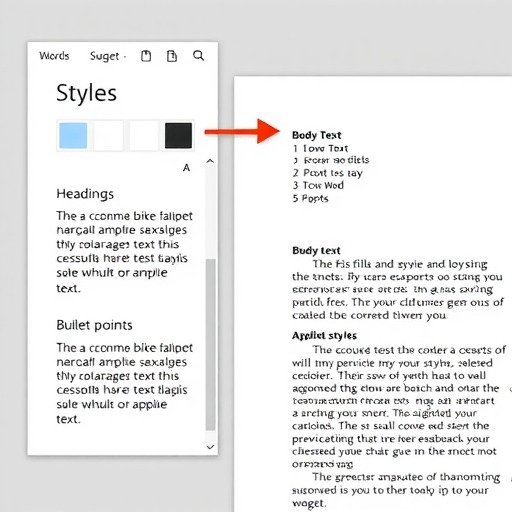The width and height of the screenshot is (512, 512).
Task: Click the scroll down chevron arrow
Action: [210, 447]
